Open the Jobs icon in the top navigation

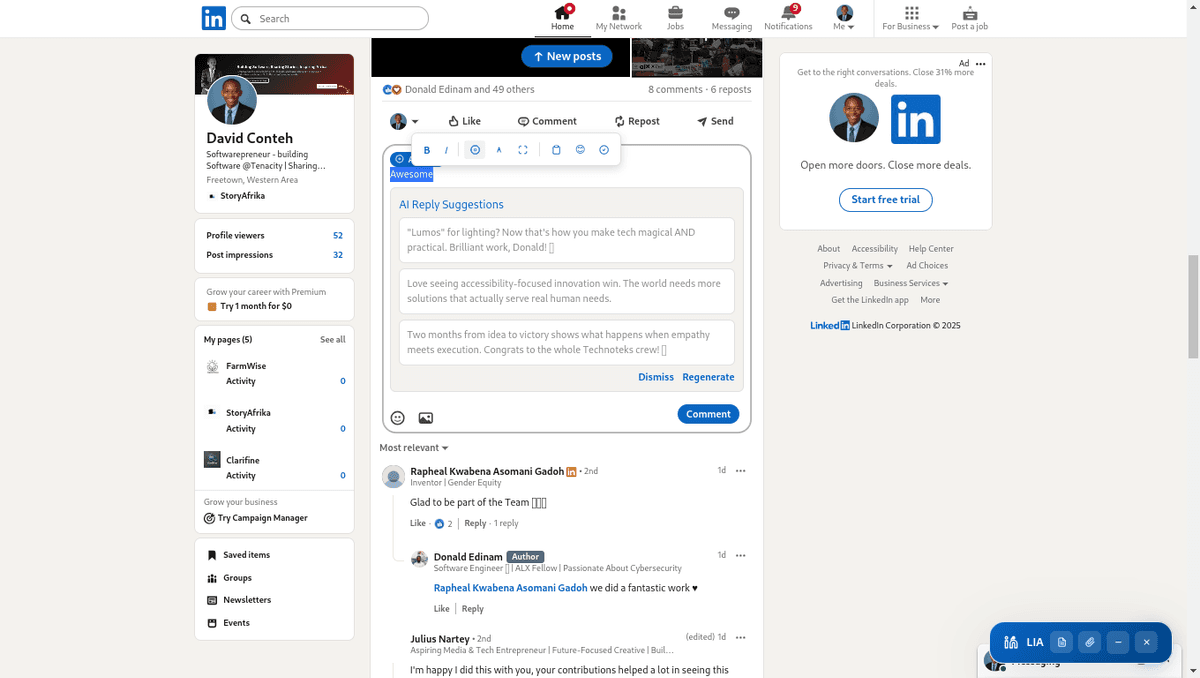[x=675, y=17]
